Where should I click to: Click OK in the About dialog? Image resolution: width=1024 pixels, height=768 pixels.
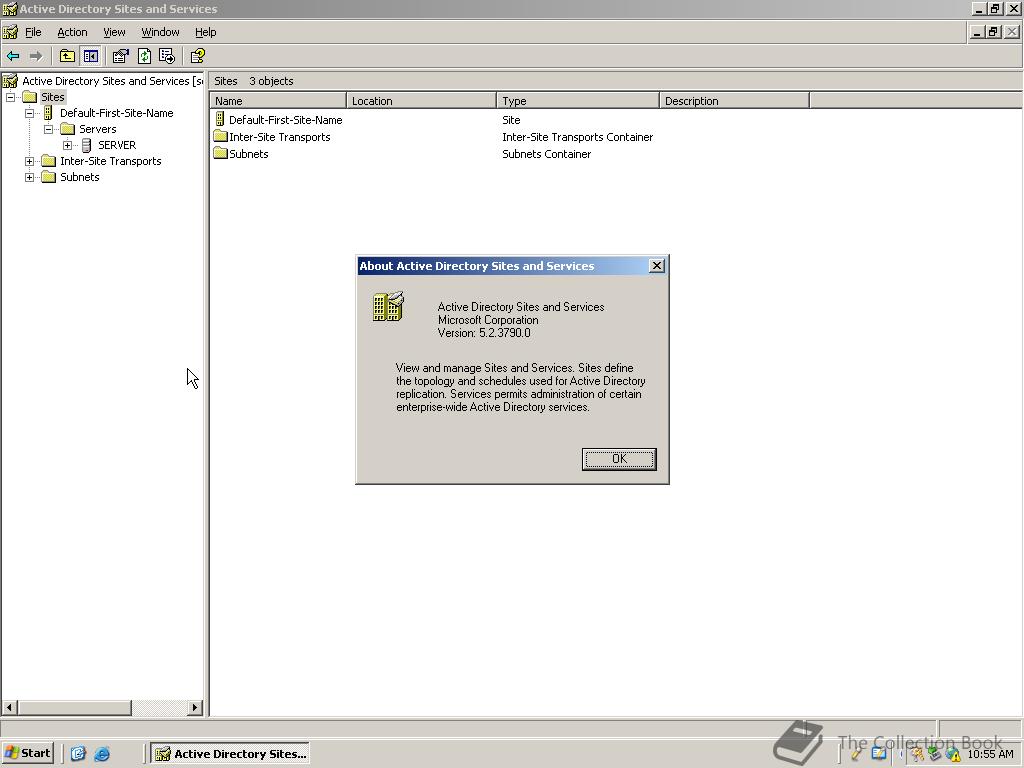point(619,459)
